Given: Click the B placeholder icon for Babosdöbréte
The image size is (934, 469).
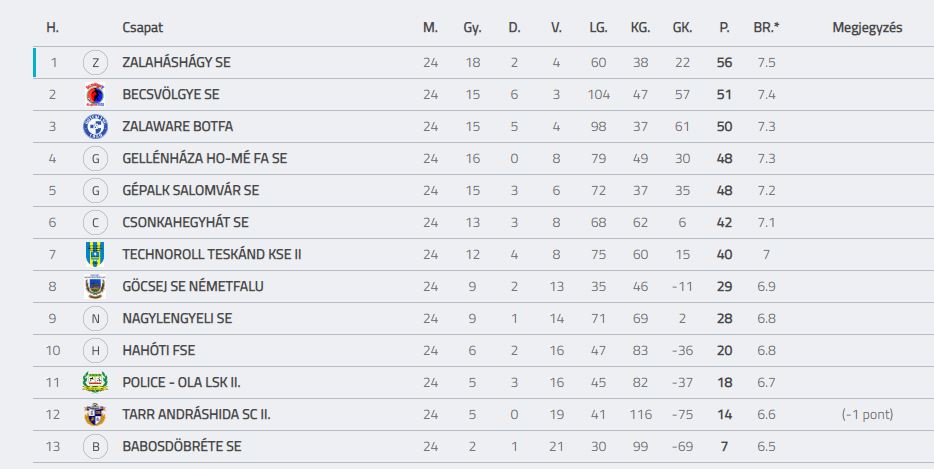Looking at the screenshot, I should (x=95, y=446).
